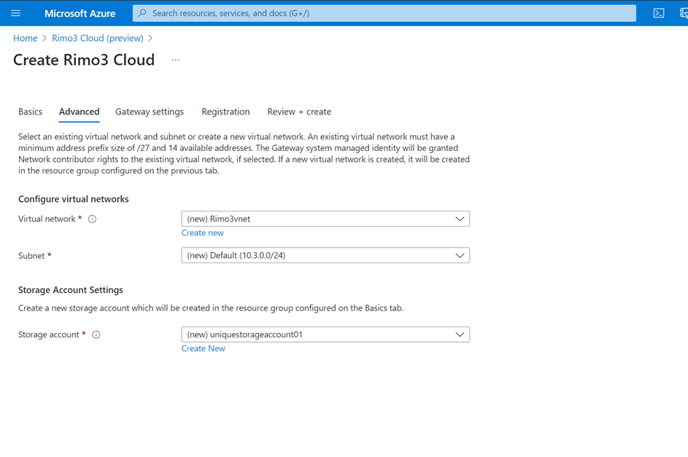The height and width of the screenshot is (457, 688).
Task: Show Storage account info tooltip icon
Action: tap(96, 335)
